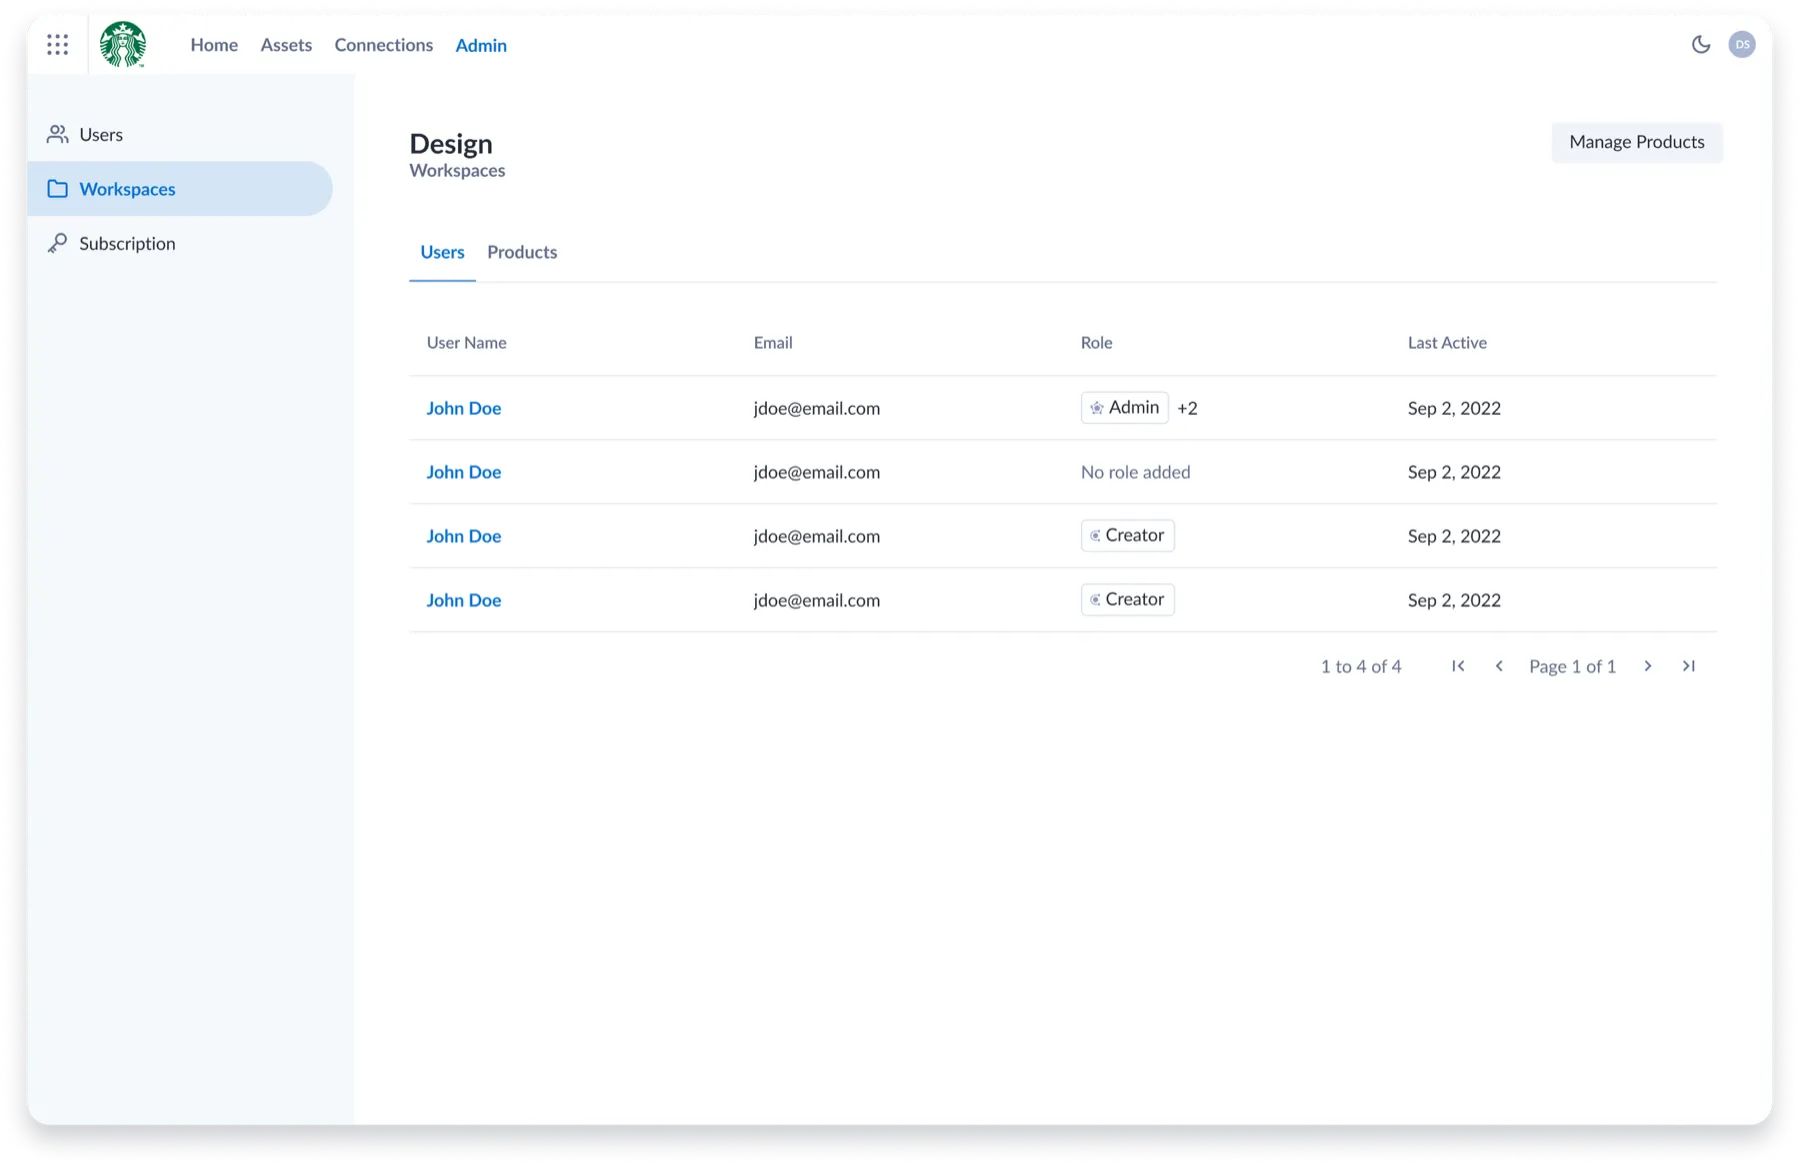The image size is (1800, 1166).
Task: Open John Doe link in No role row
Action: [464, 472]
